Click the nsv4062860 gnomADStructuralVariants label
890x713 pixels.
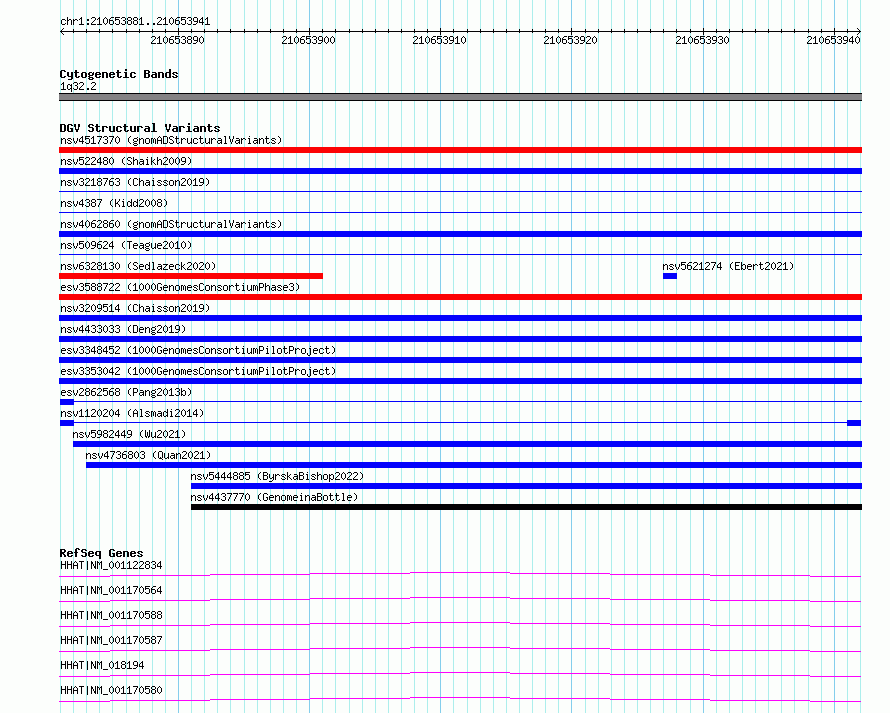point(171,224)
